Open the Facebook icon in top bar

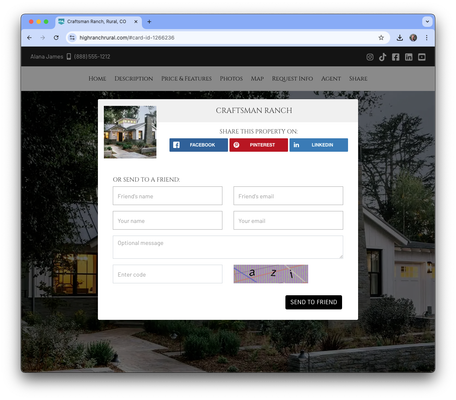click(x=395, y=57)
